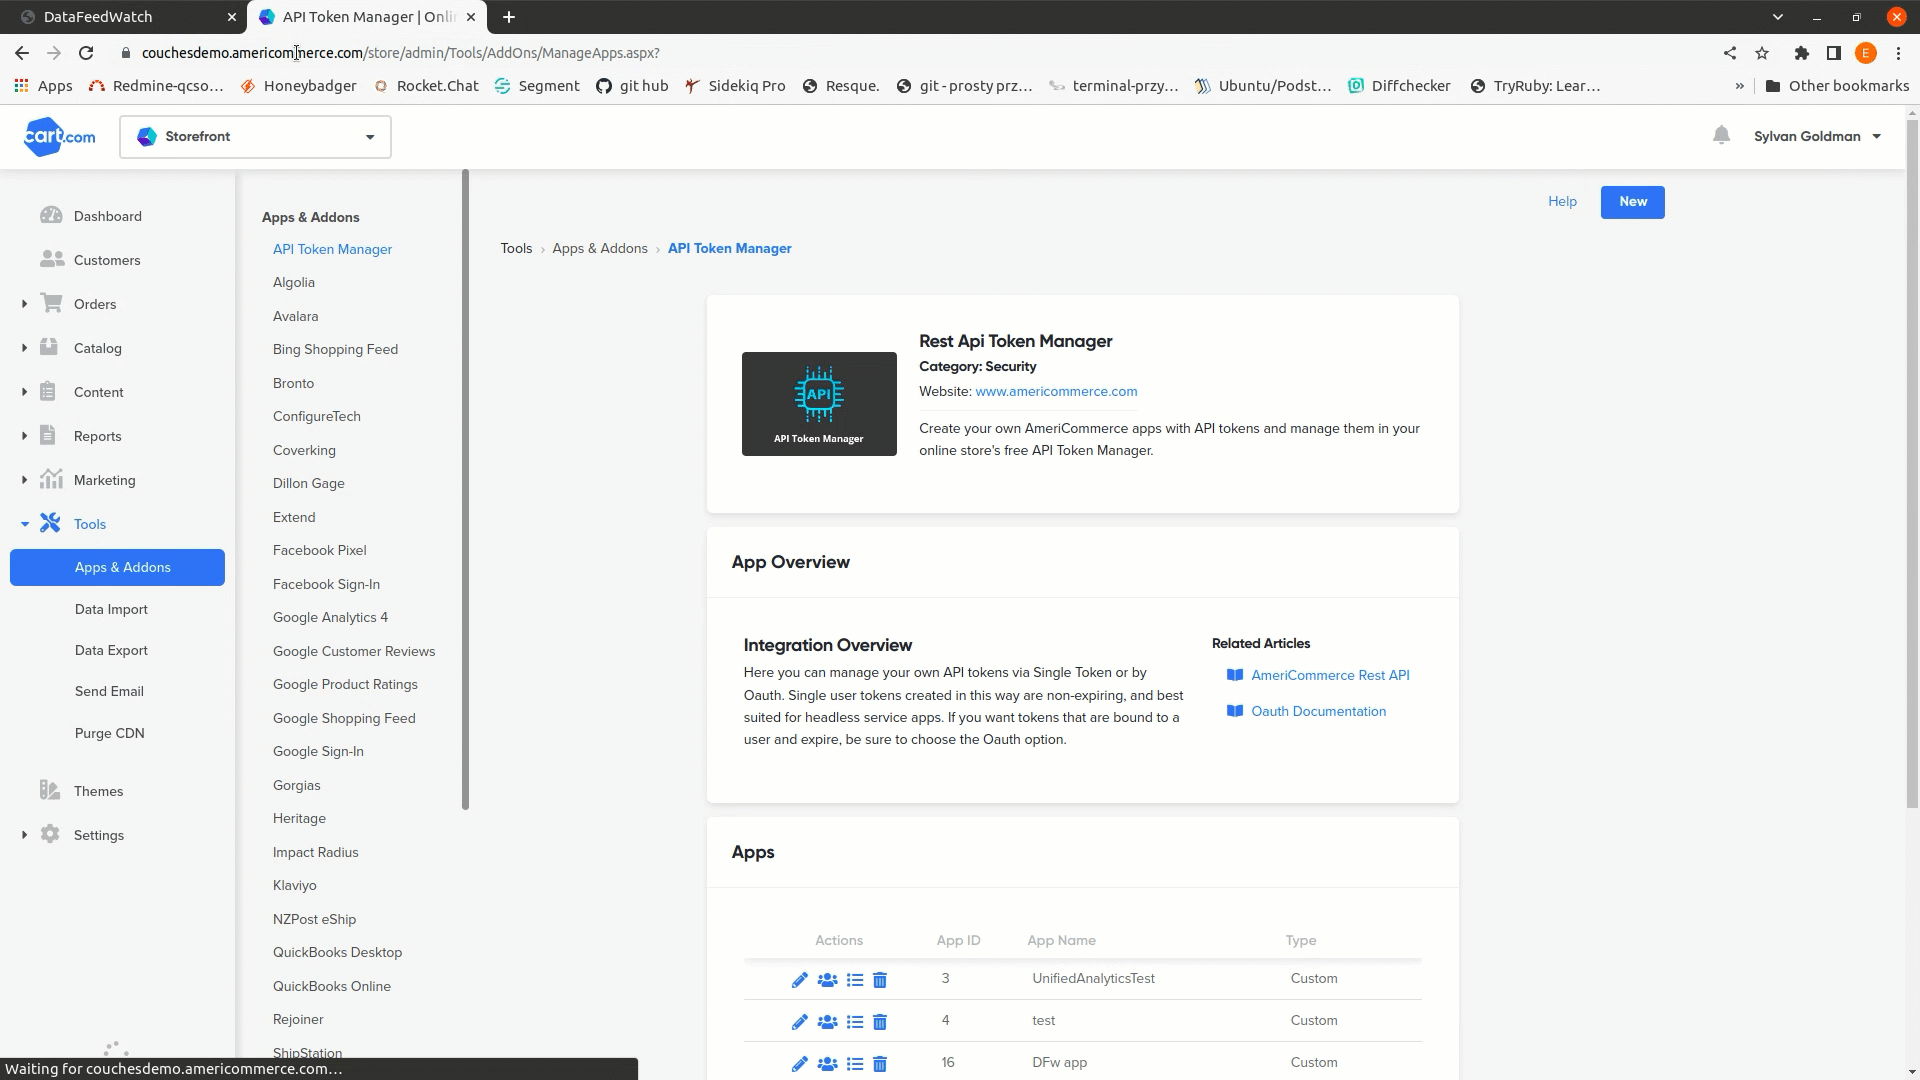Viewport: 1920px width, 1080px height.
Task: Go back using browser back arrow
Action: pyautogui.click(x=22, y=53)
